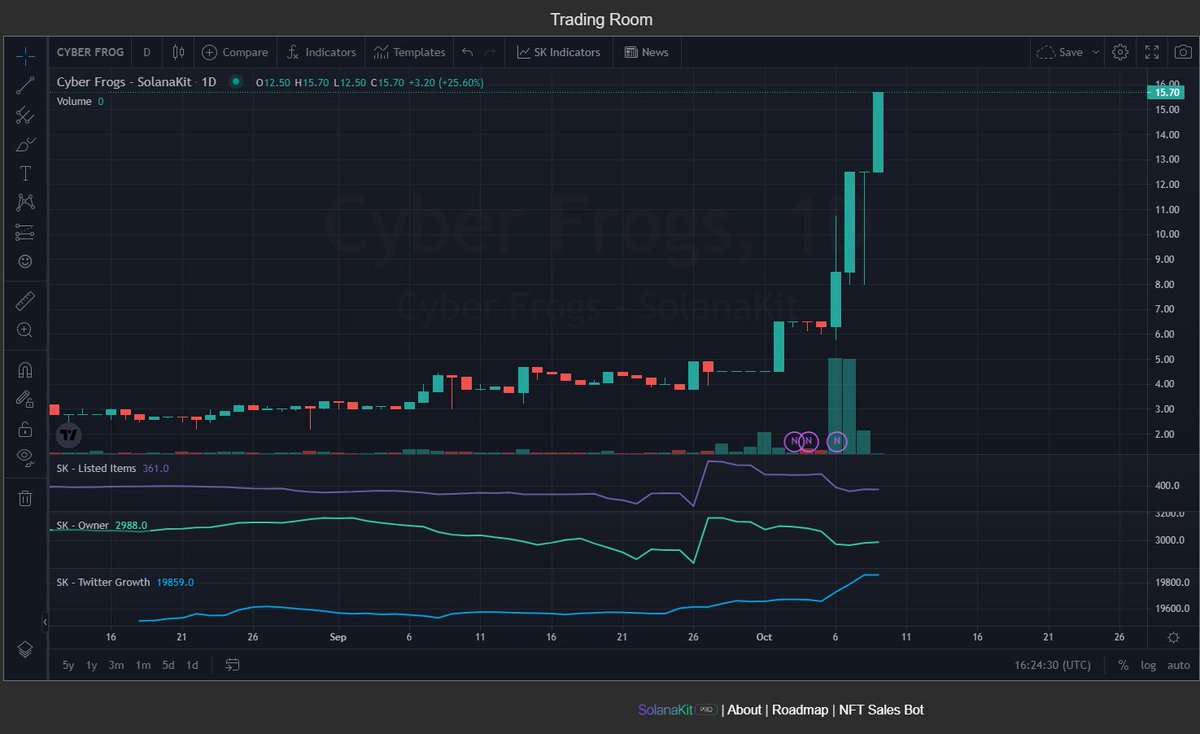The width and height of the screenshot is (1200, 734).
Task: Open the emoji icons tool
Action: coord(25,261)
